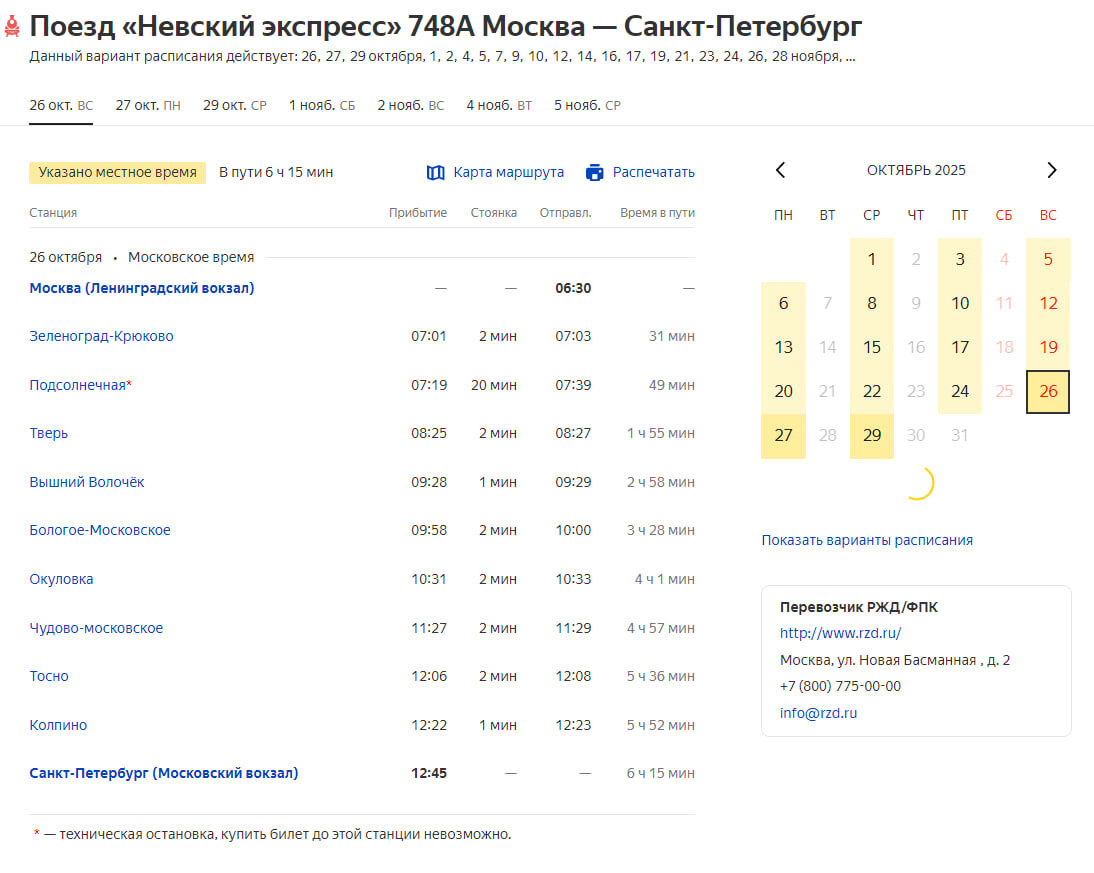Click the yellow loading spinner under calendar
1094x873 pixels.
point(921,481)
